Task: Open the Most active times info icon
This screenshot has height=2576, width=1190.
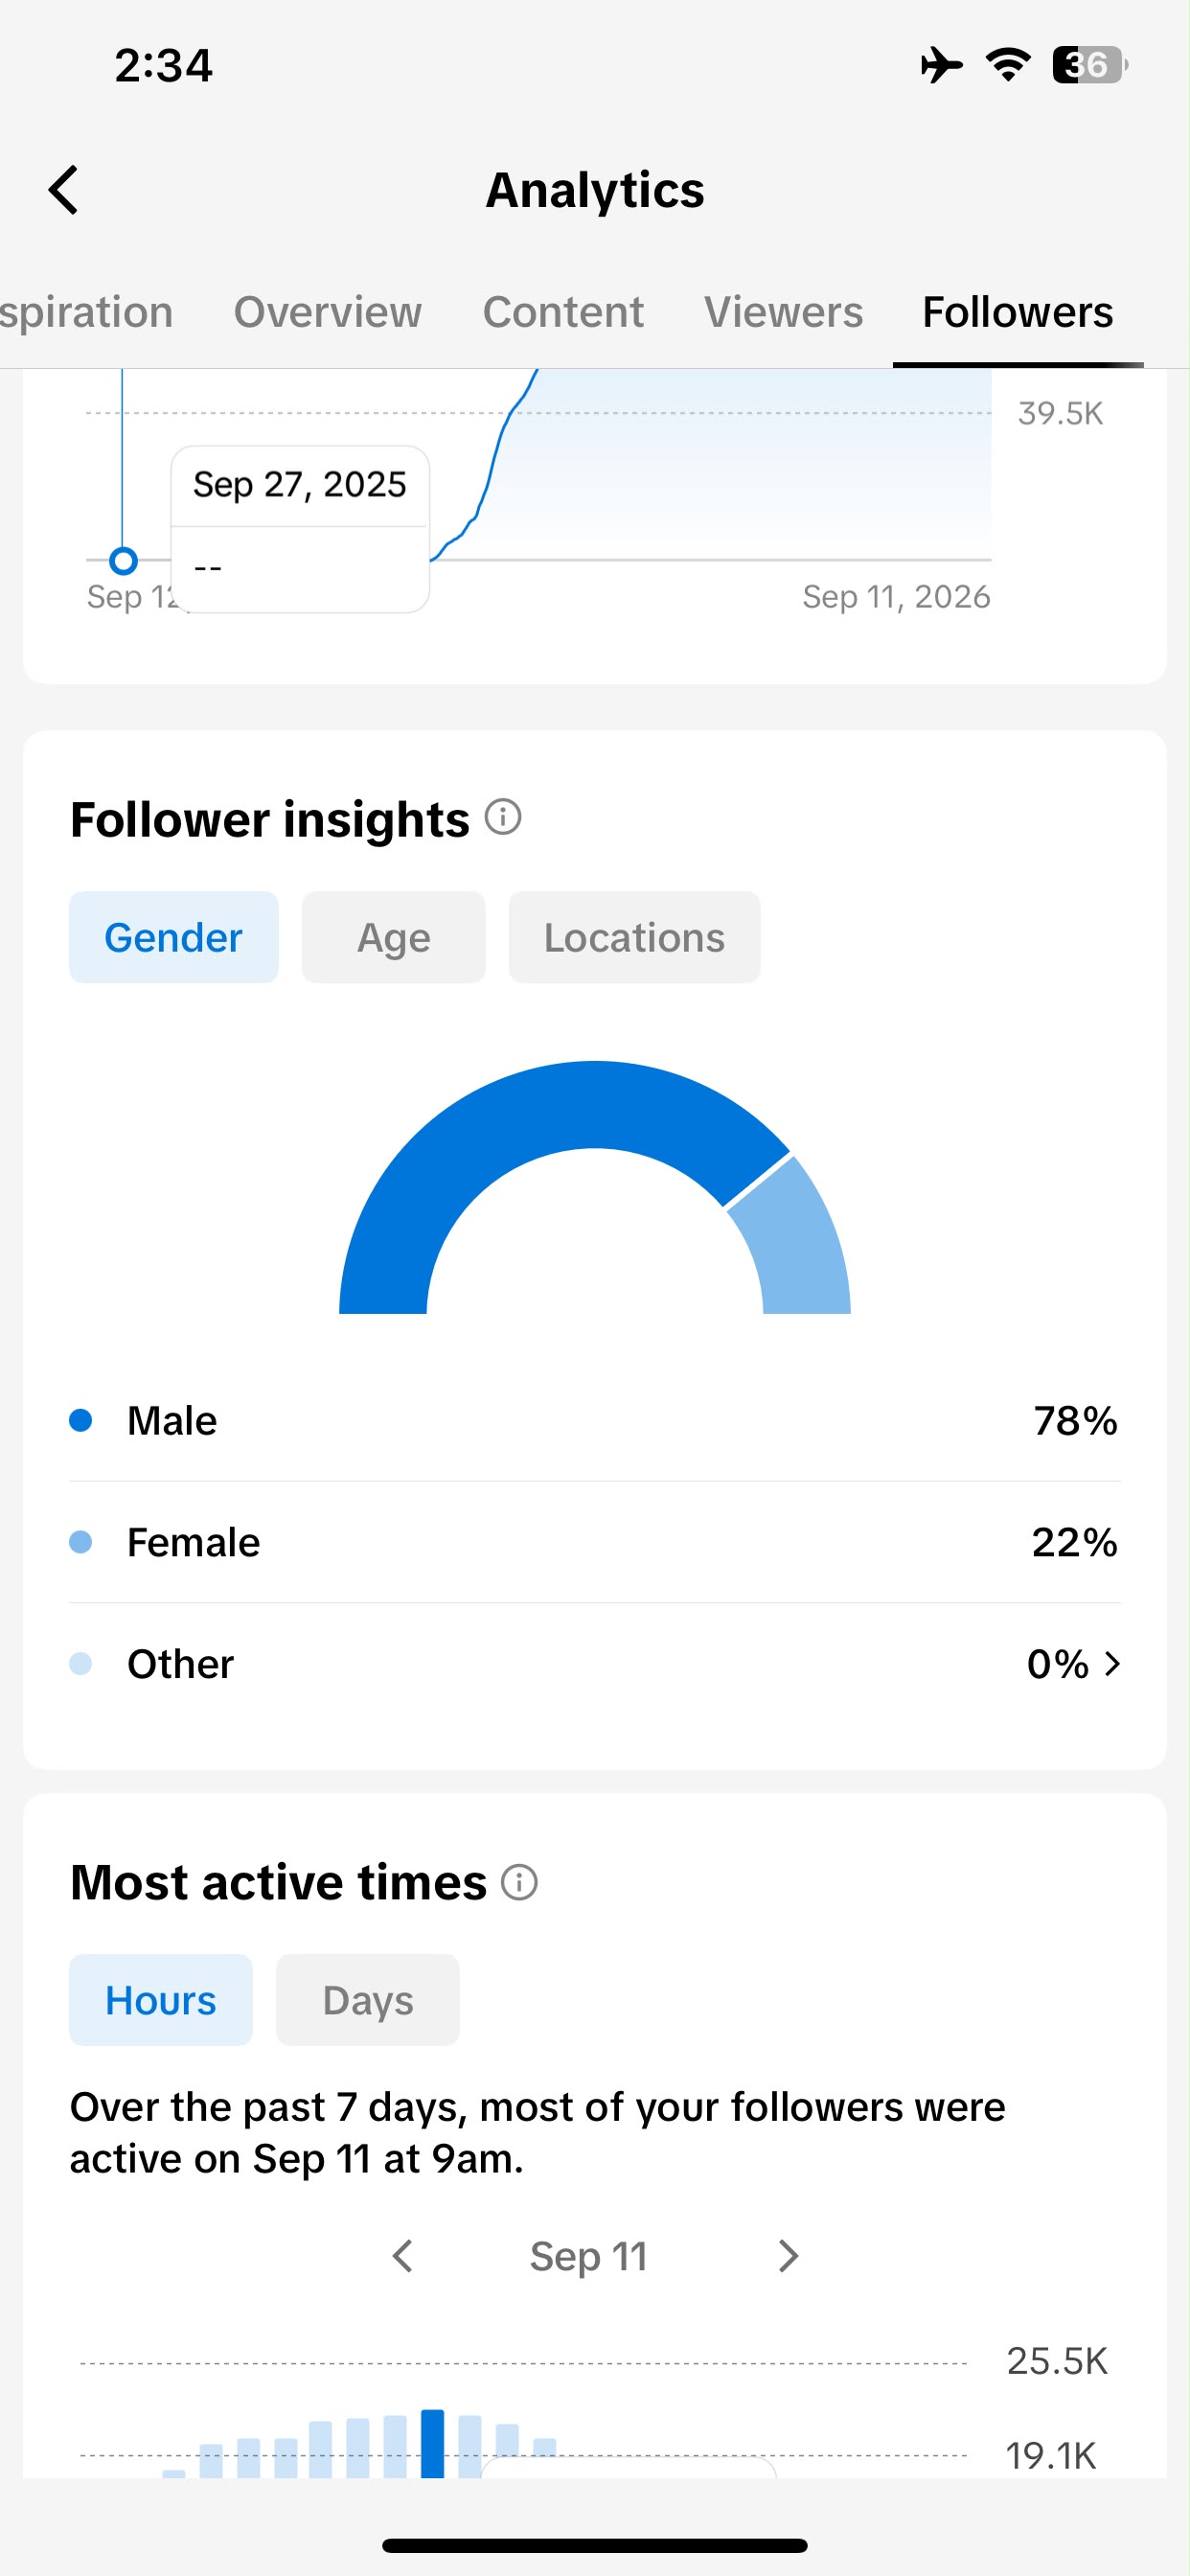Action: click(519, 1882)
